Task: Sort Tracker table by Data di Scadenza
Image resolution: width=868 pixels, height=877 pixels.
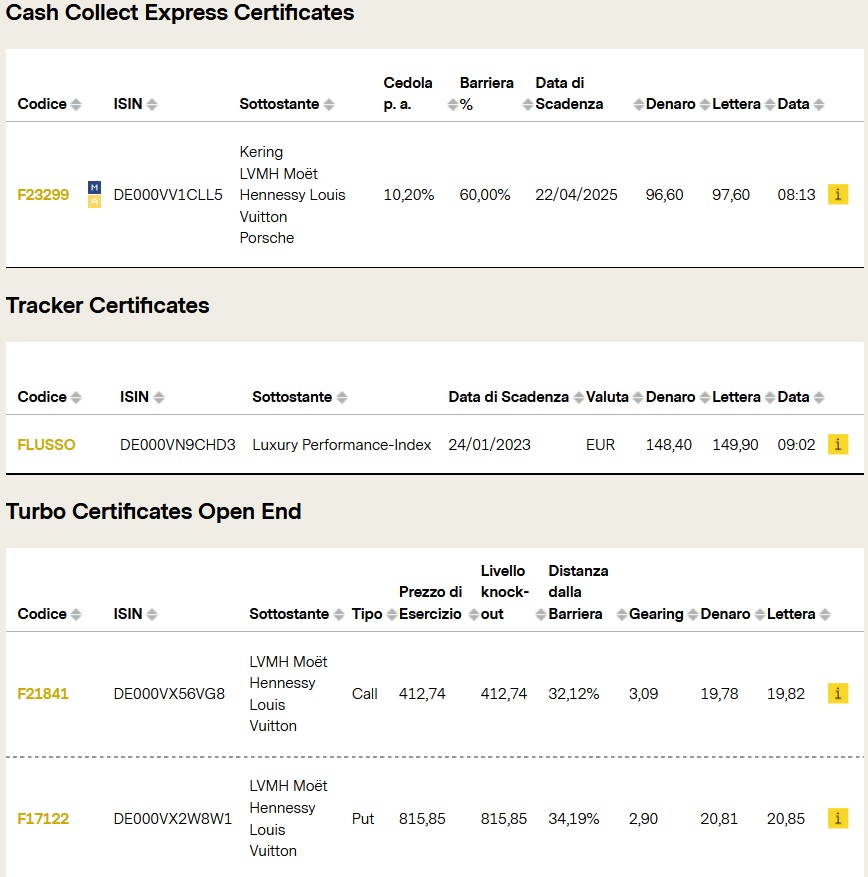Action: [579, 398]
